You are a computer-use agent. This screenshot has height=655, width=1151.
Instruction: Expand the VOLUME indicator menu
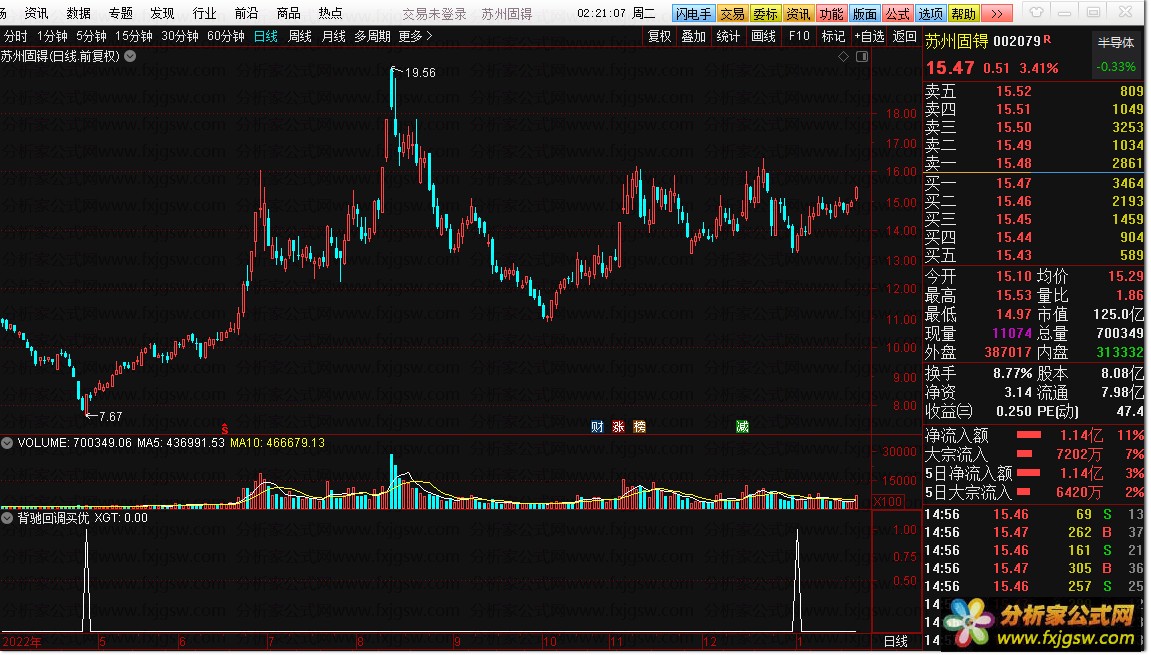click(x=7, y=443)
